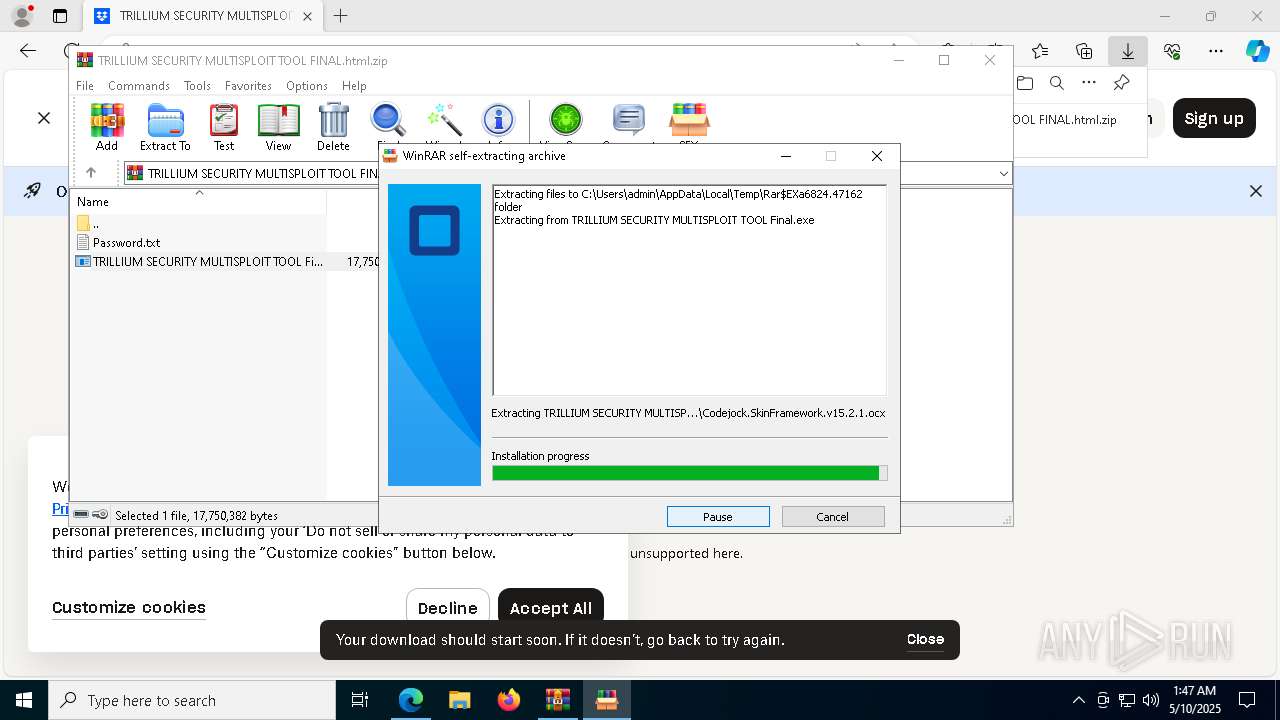The width and height of the screenshot is (1280, 720).
Task: Open File Explorer from taskbar
Action: 459,700
